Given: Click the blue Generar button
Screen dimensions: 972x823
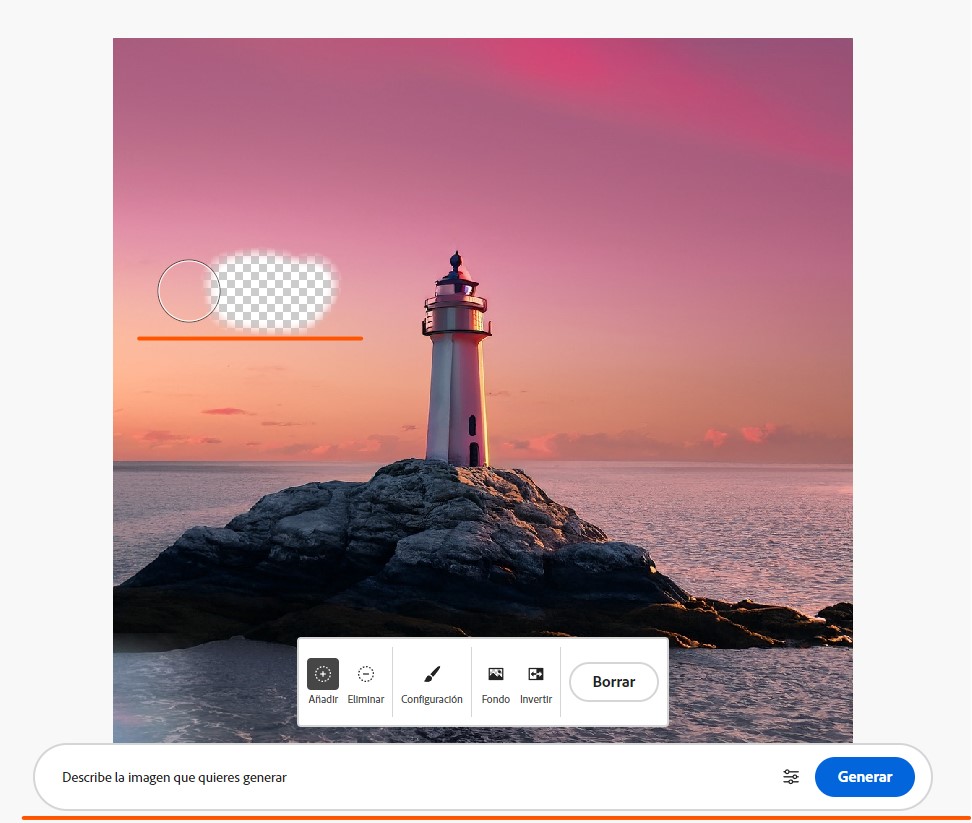Looking at the screenshot, I should point(864,777).
